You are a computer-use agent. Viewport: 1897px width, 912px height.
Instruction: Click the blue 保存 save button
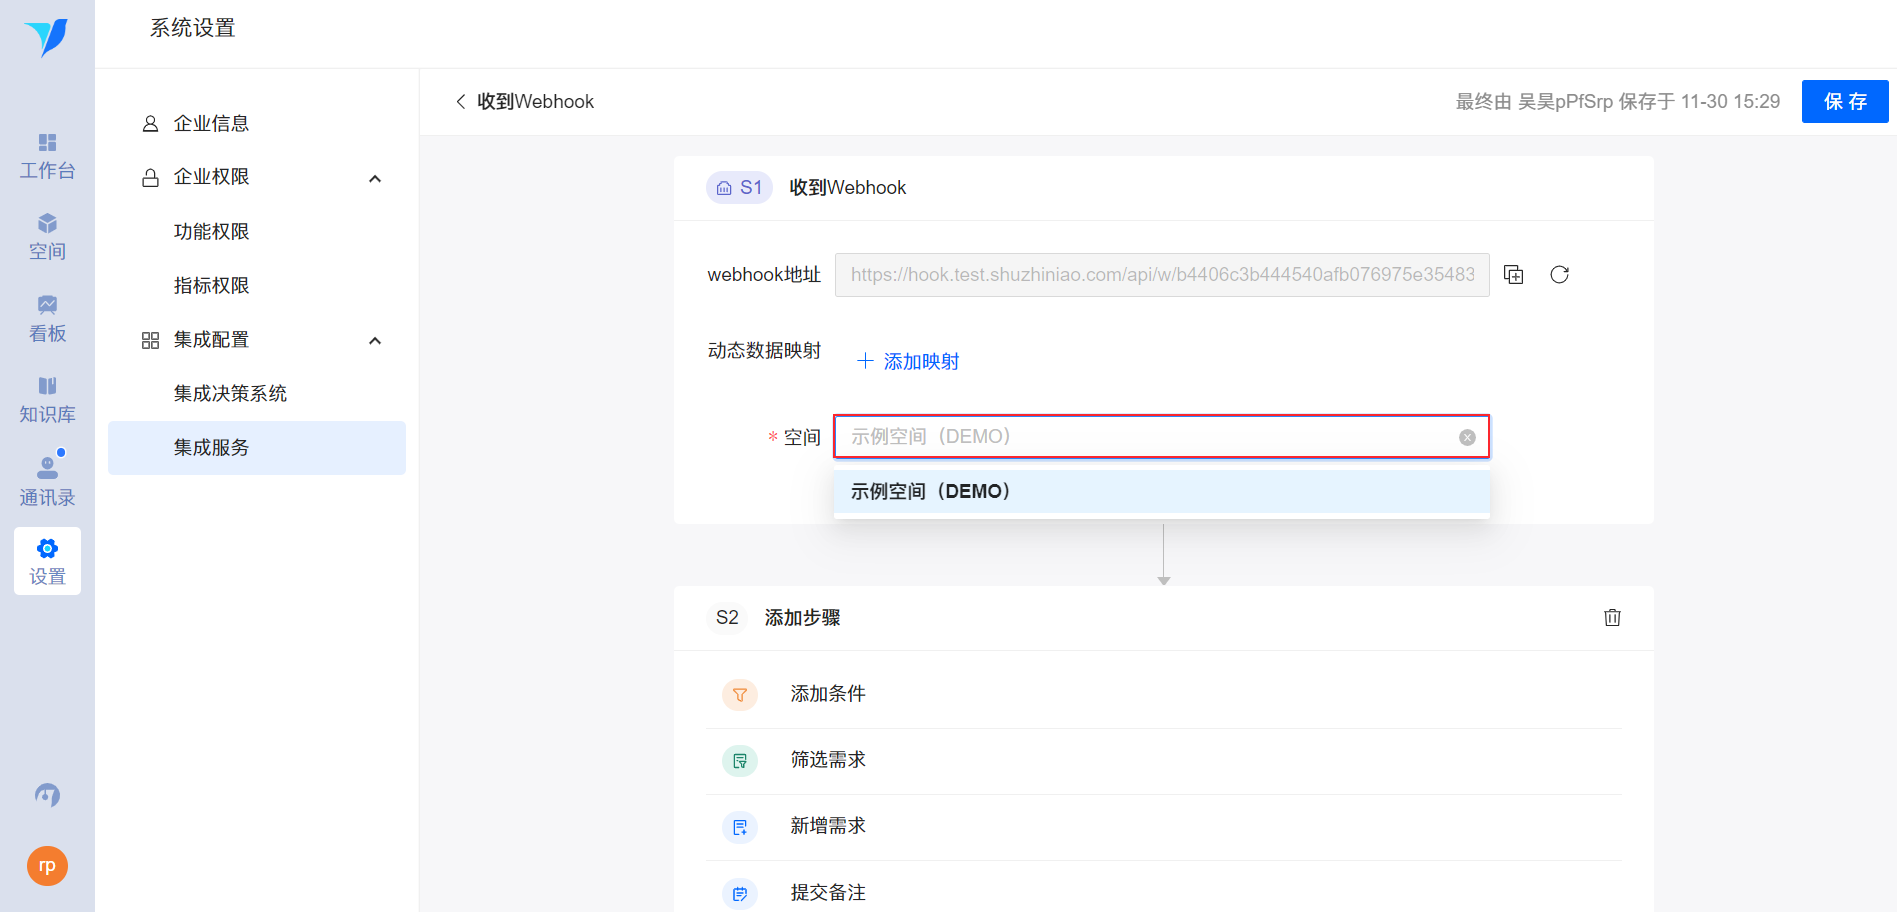pos(1844,102)
